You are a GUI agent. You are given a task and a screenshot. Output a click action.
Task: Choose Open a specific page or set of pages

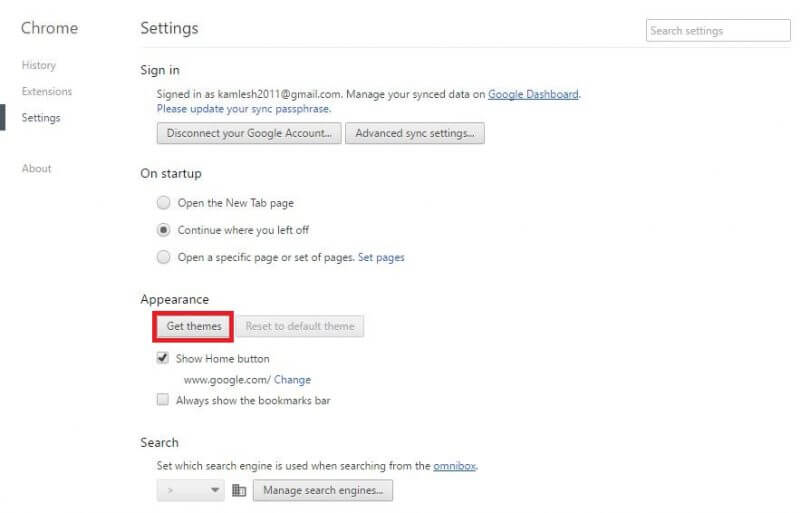point(163,257)
